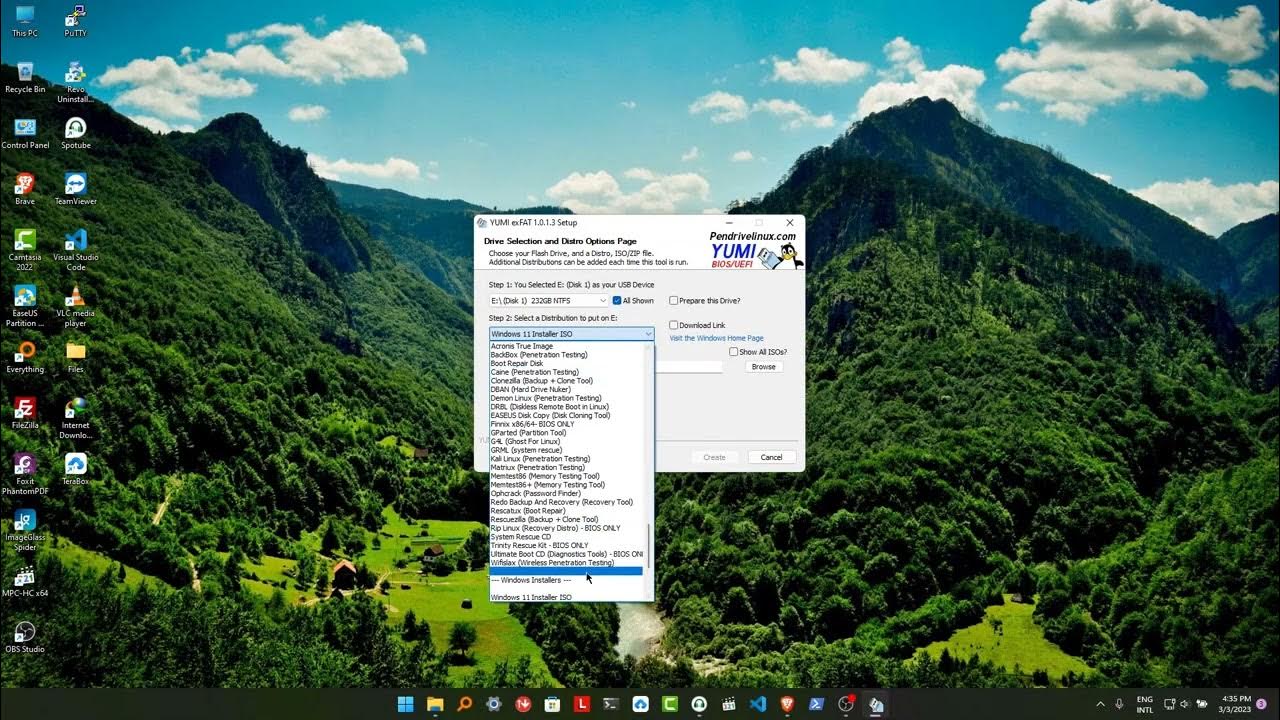
Task: Open the E:\ (Disk 1) drive dropdown
Action: pyautogui.click(x=548, y=300)
